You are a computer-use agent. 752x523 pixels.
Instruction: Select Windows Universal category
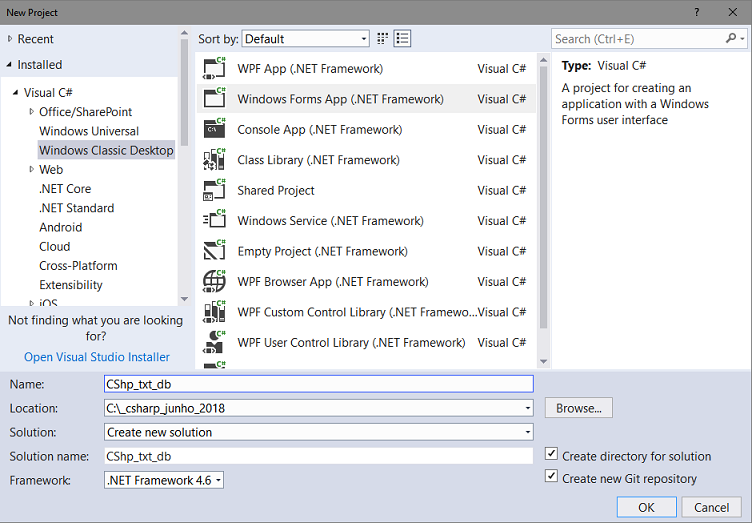[89, 131]
